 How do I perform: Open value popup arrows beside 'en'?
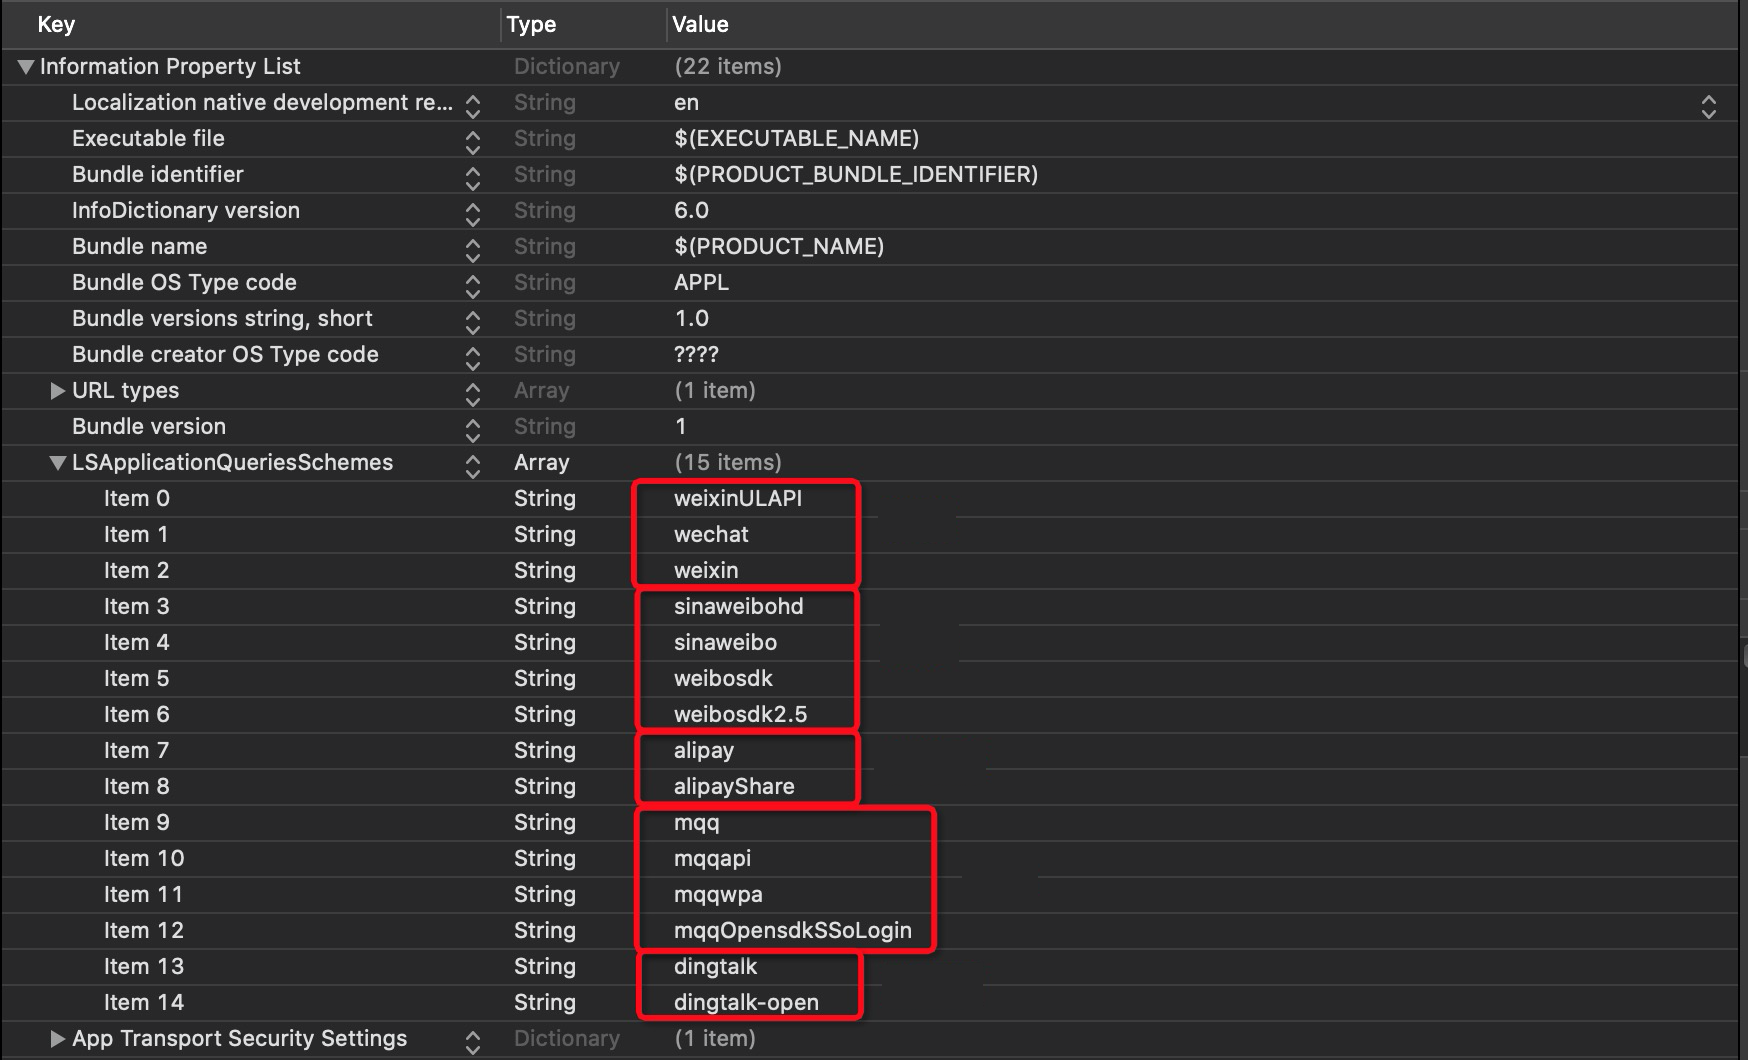click(1709, 106)
